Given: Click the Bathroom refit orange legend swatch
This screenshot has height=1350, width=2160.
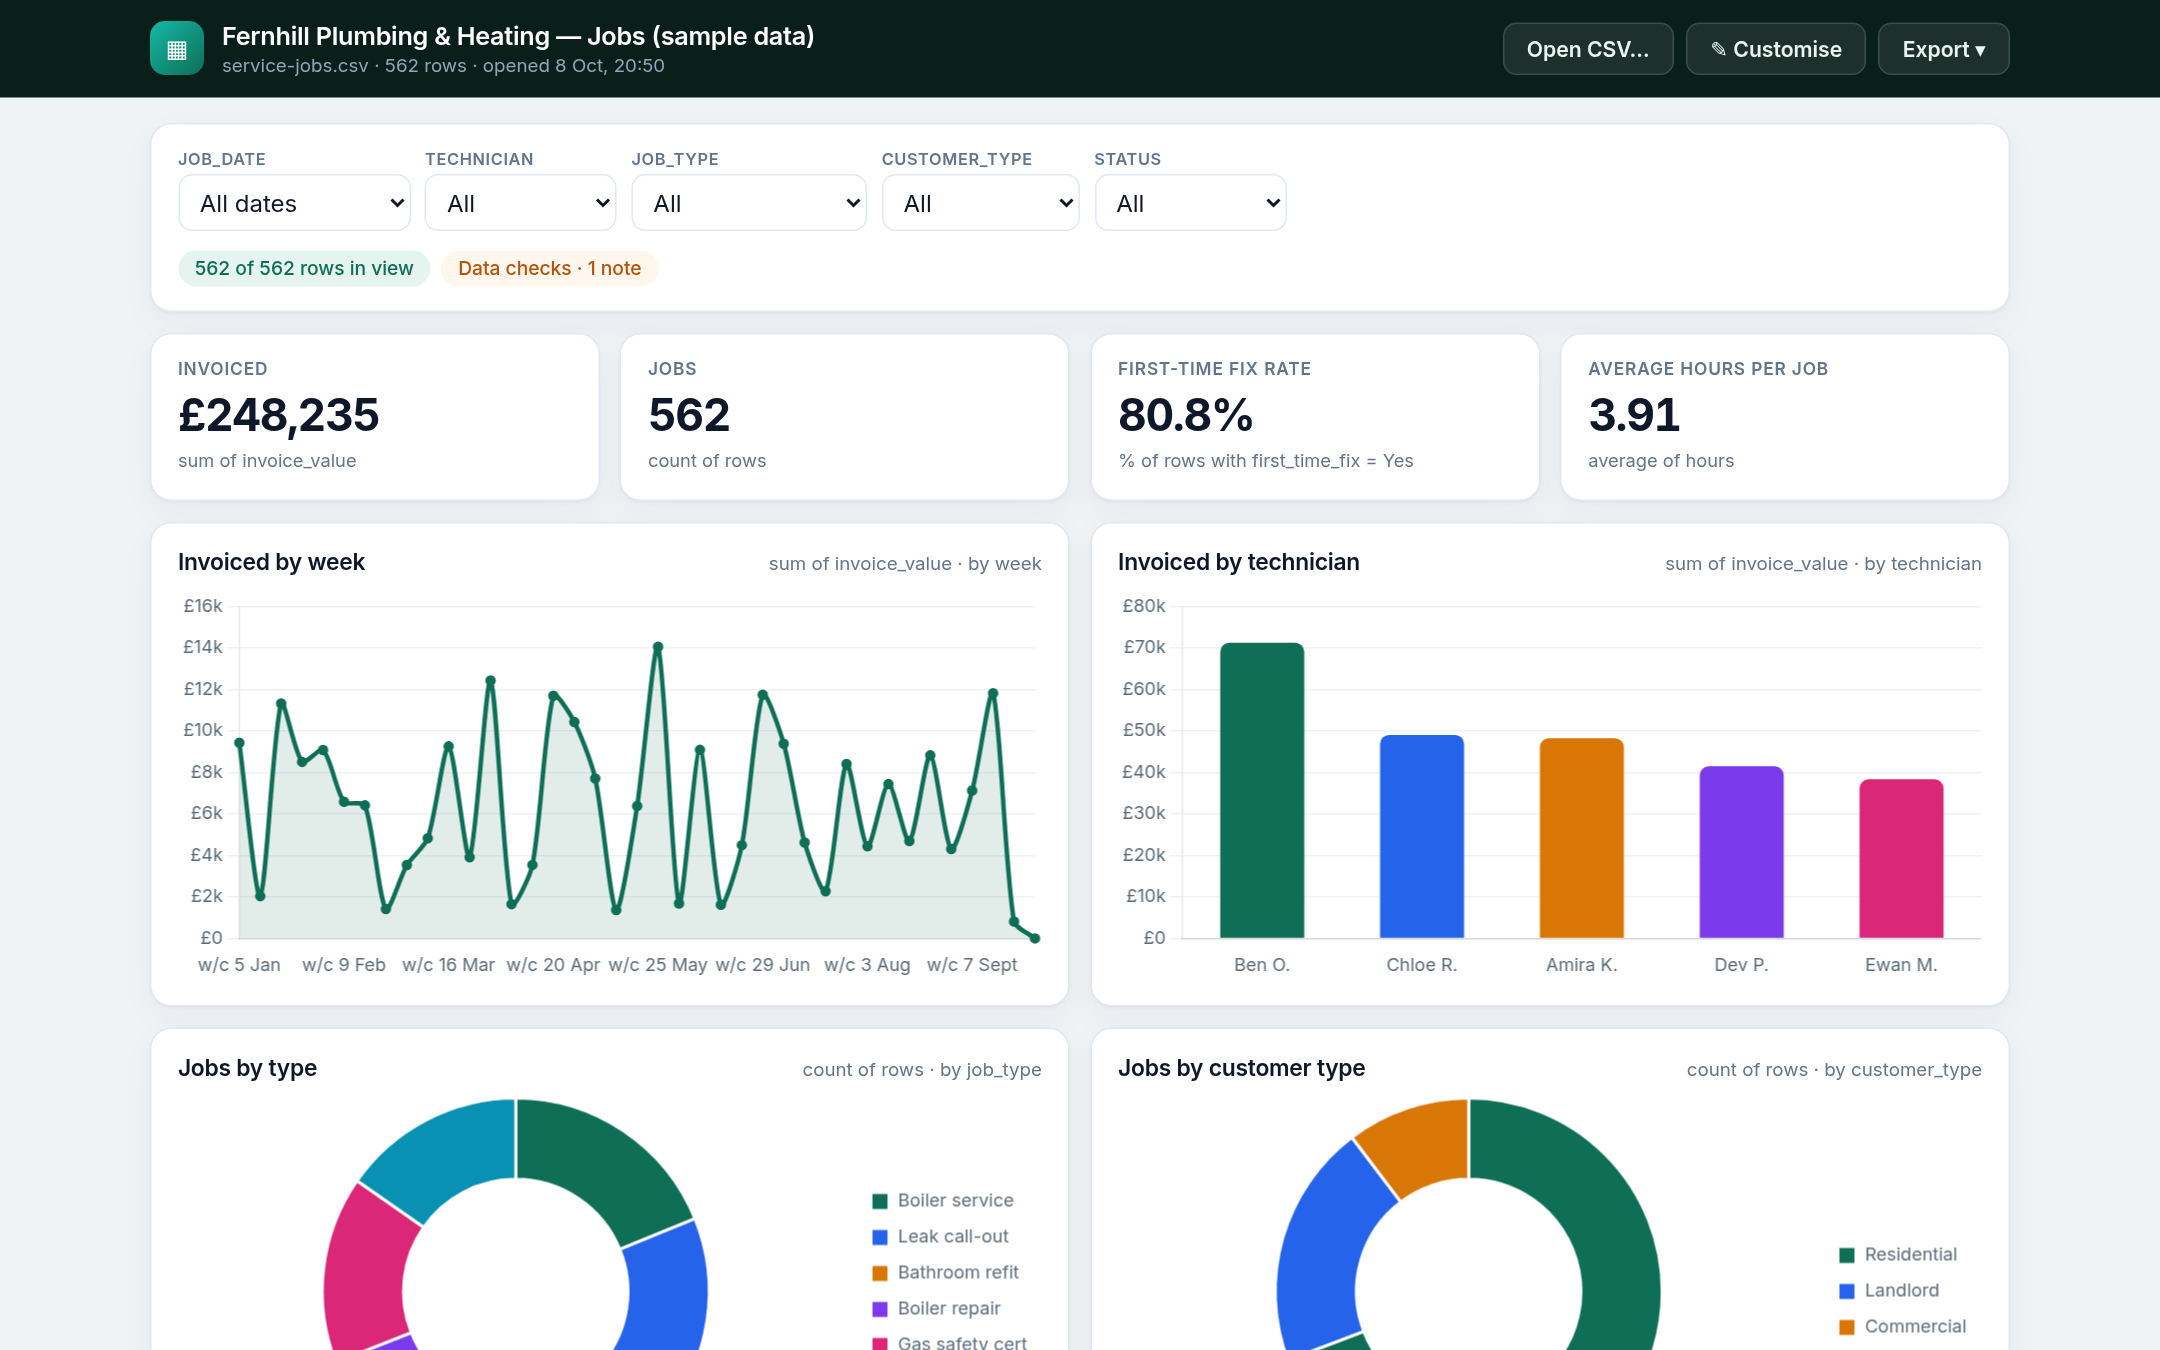Looking at the screenshot, I should point(880,1273).
